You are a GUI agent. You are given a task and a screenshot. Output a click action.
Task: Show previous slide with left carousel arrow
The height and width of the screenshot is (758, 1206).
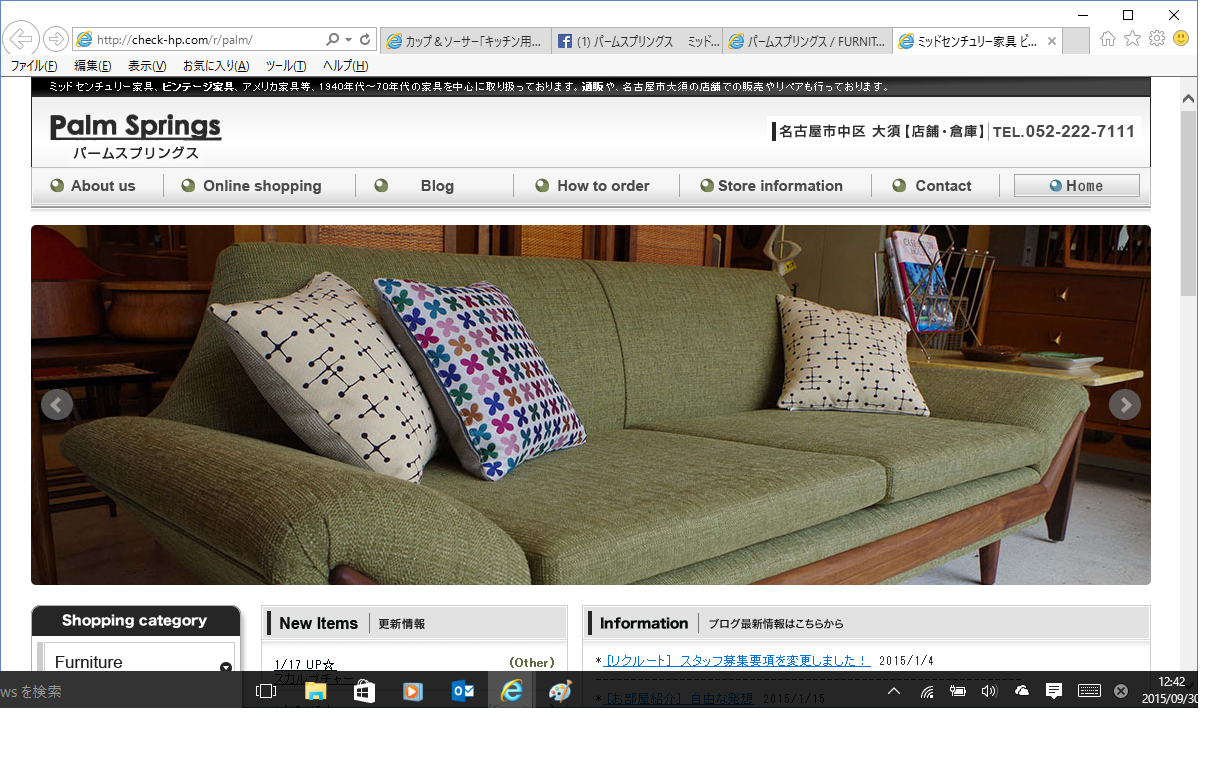coord(57,405)
